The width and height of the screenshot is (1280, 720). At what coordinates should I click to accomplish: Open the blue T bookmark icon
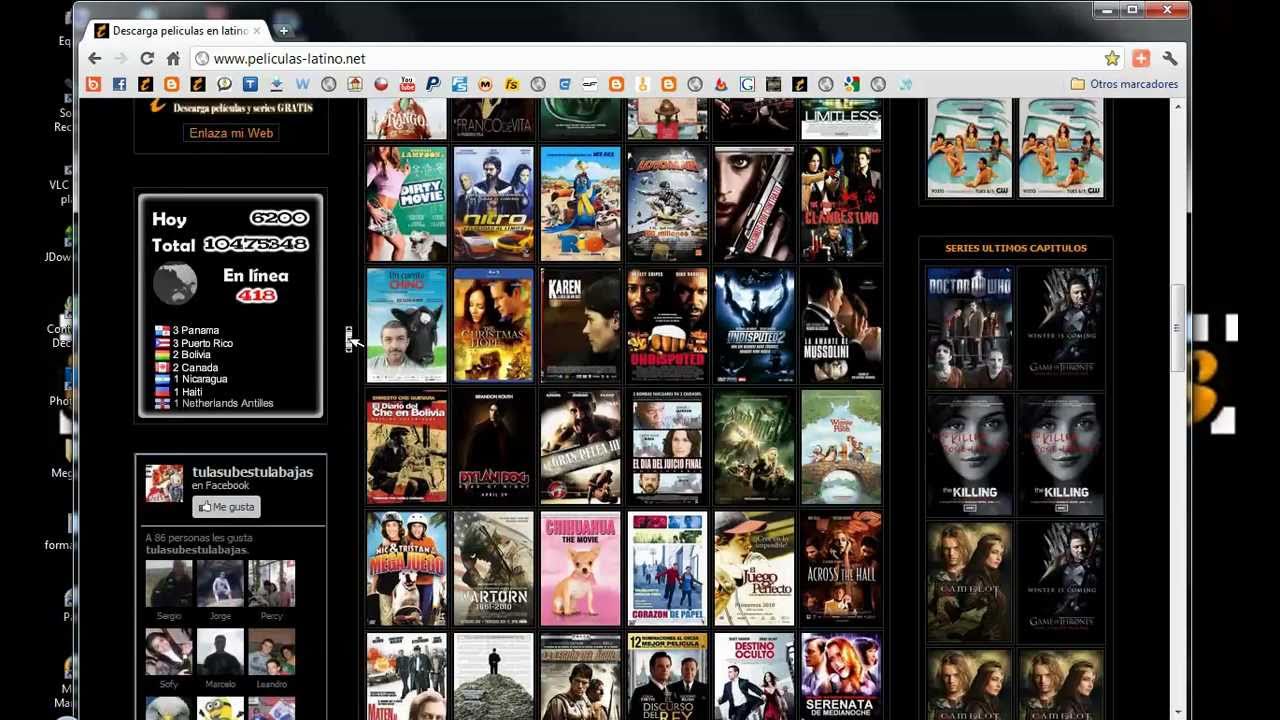(x=250, y=84)
